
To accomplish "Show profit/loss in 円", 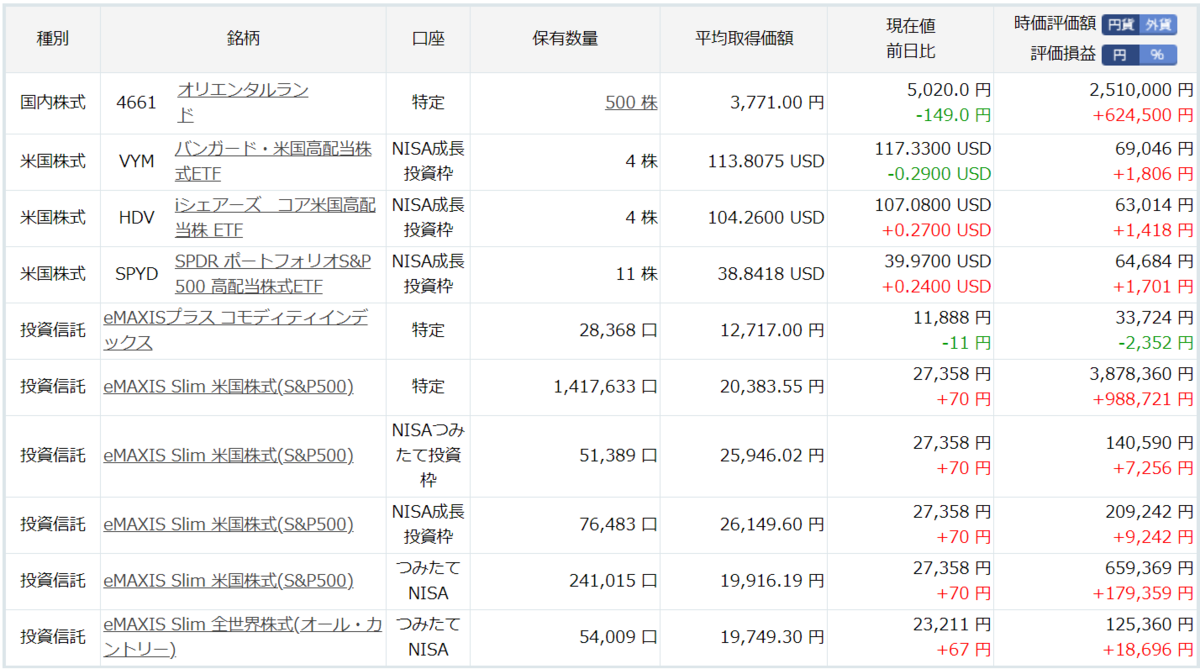I will coord(1121,54).
